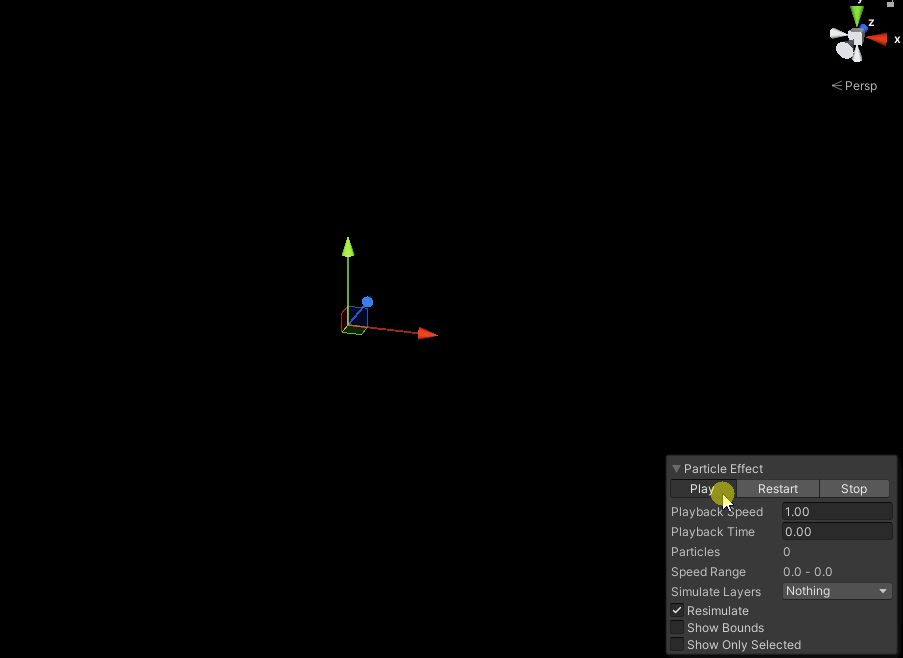Enable Show Bounds checkbox
Screen dimensions: 903x658
pyautogui.click(x=677, y=627)
